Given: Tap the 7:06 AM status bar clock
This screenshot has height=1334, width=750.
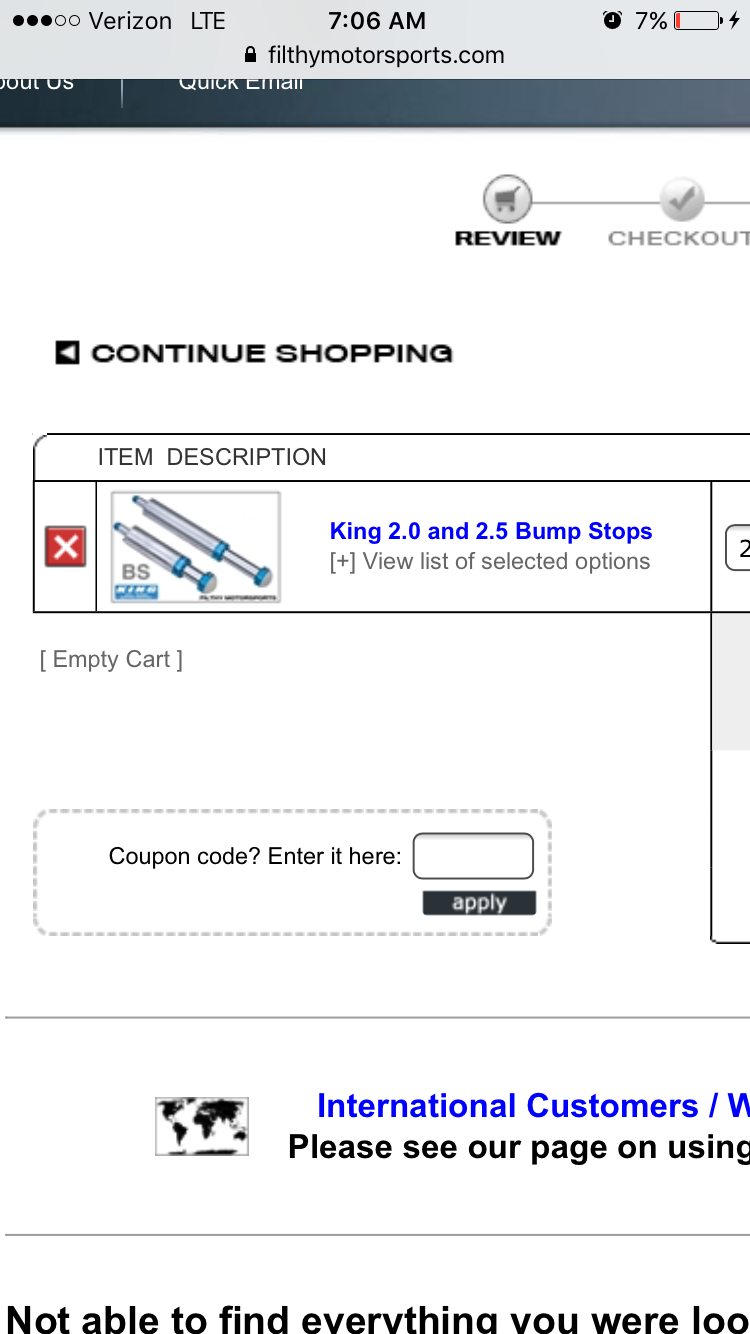Looking at the screenshot, I should tap(376, 21).
